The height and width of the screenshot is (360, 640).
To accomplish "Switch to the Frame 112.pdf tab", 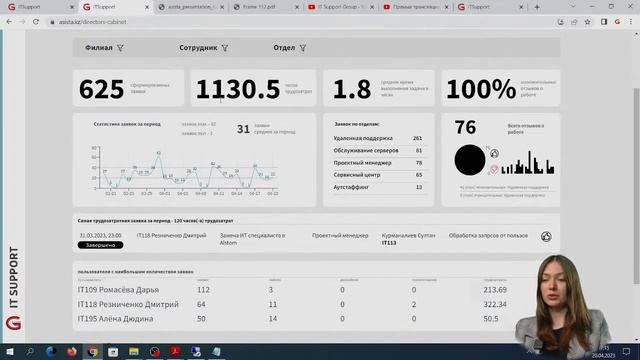I will click(267, 7).
